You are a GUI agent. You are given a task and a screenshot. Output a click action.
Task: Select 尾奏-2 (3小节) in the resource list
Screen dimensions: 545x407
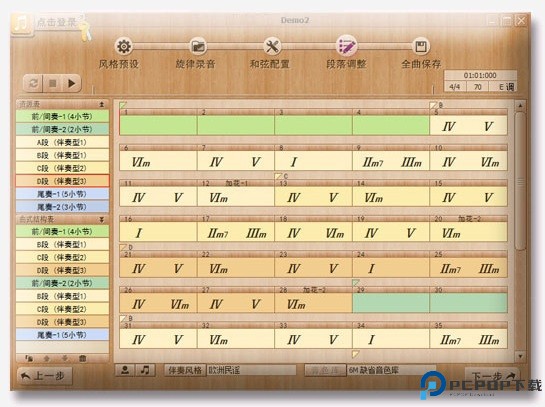(x=62, y=207)
